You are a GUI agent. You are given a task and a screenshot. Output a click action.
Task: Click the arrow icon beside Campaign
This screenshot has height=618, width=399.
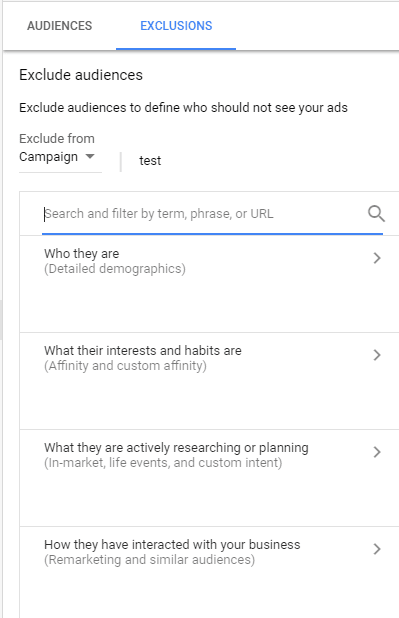(x=90, y=156)
